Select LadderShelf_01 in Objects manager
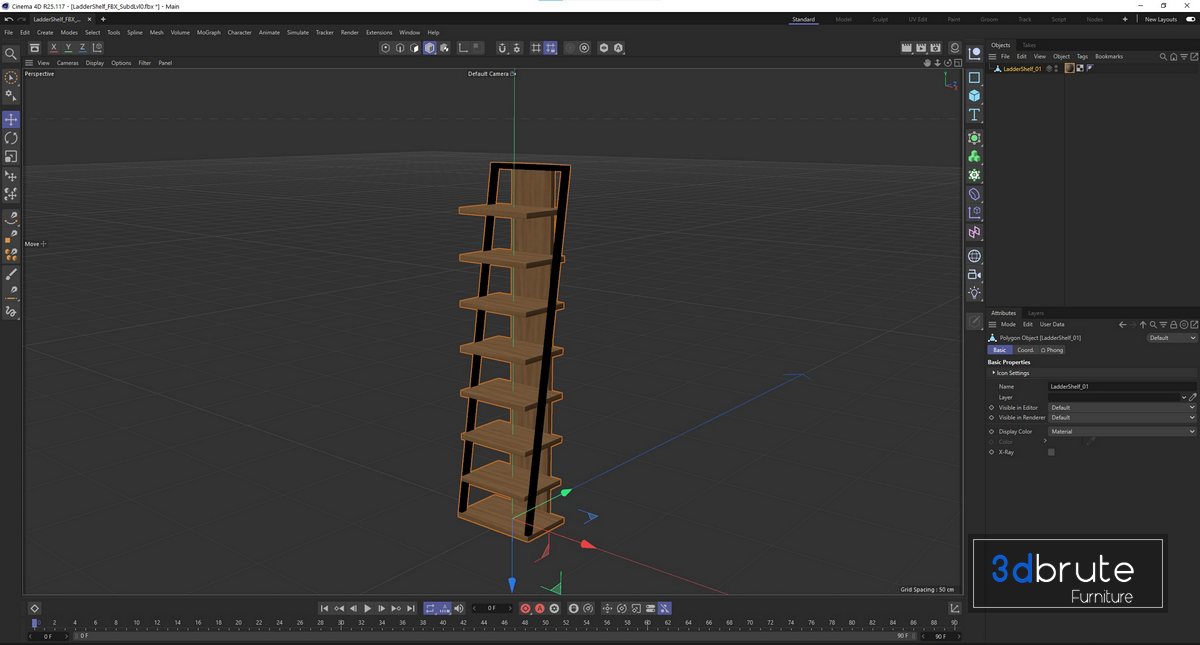Image resolution: width=1200 pixels, height=645 pixels. coord(1022,69)
